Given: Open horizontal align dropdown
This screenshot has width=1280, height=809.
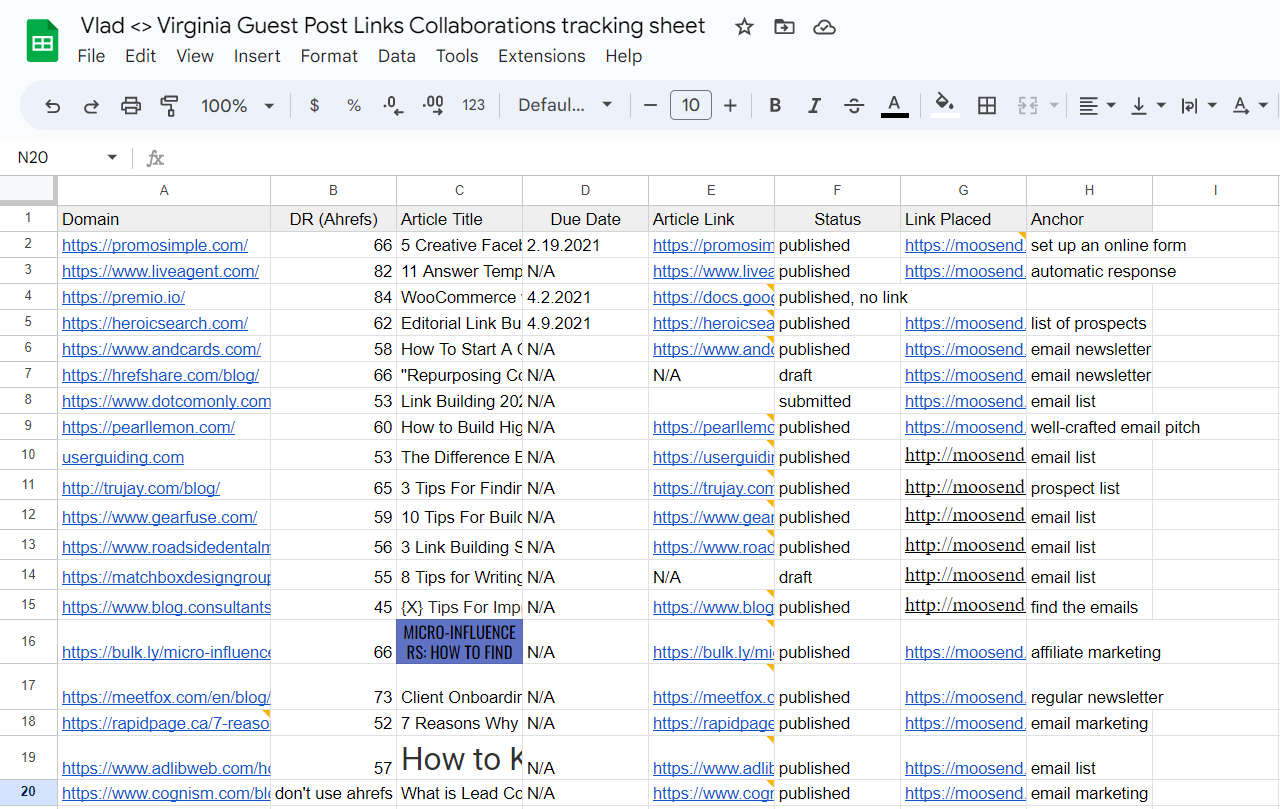Looking at the screenshot, I should coord(1097,105).
